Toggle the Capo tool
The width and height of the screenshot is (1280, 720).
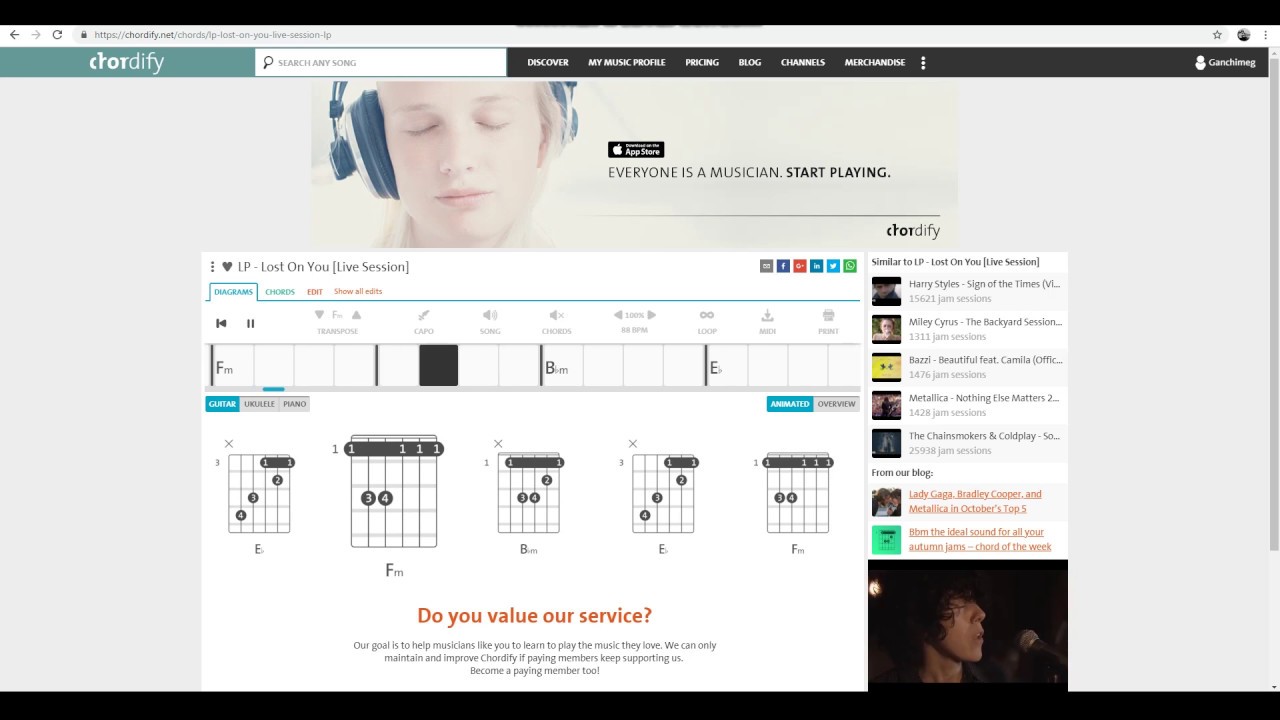424,321
